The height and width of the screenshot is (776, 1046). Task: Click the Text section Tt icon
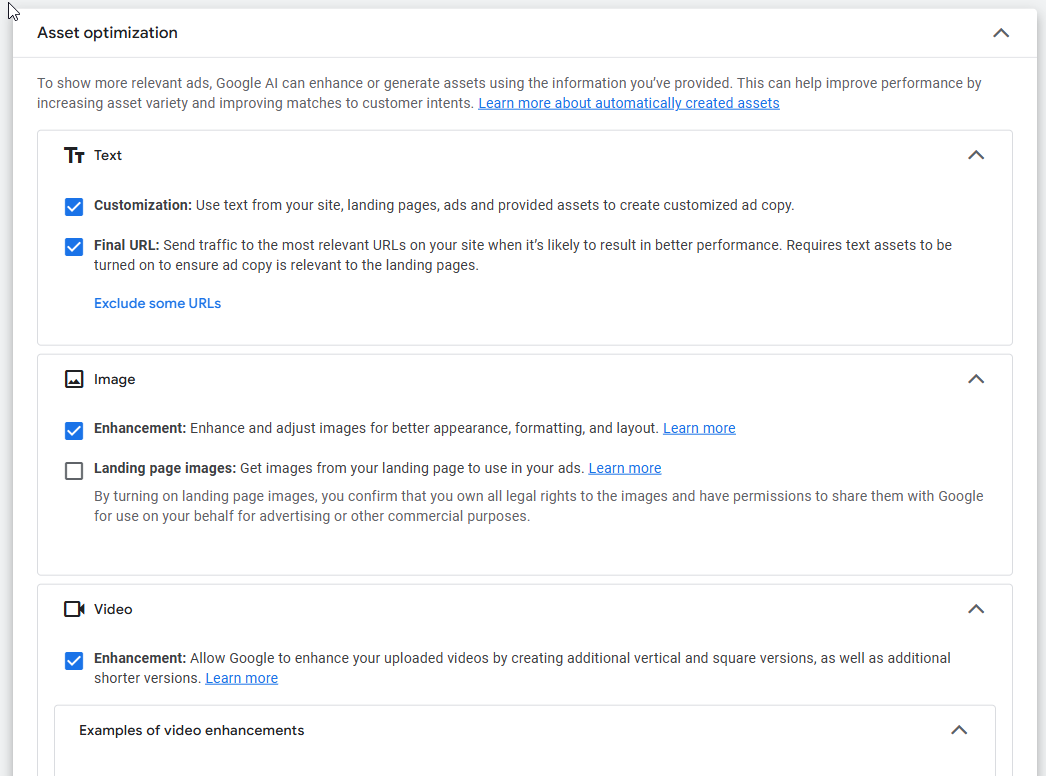coord(74,155)
